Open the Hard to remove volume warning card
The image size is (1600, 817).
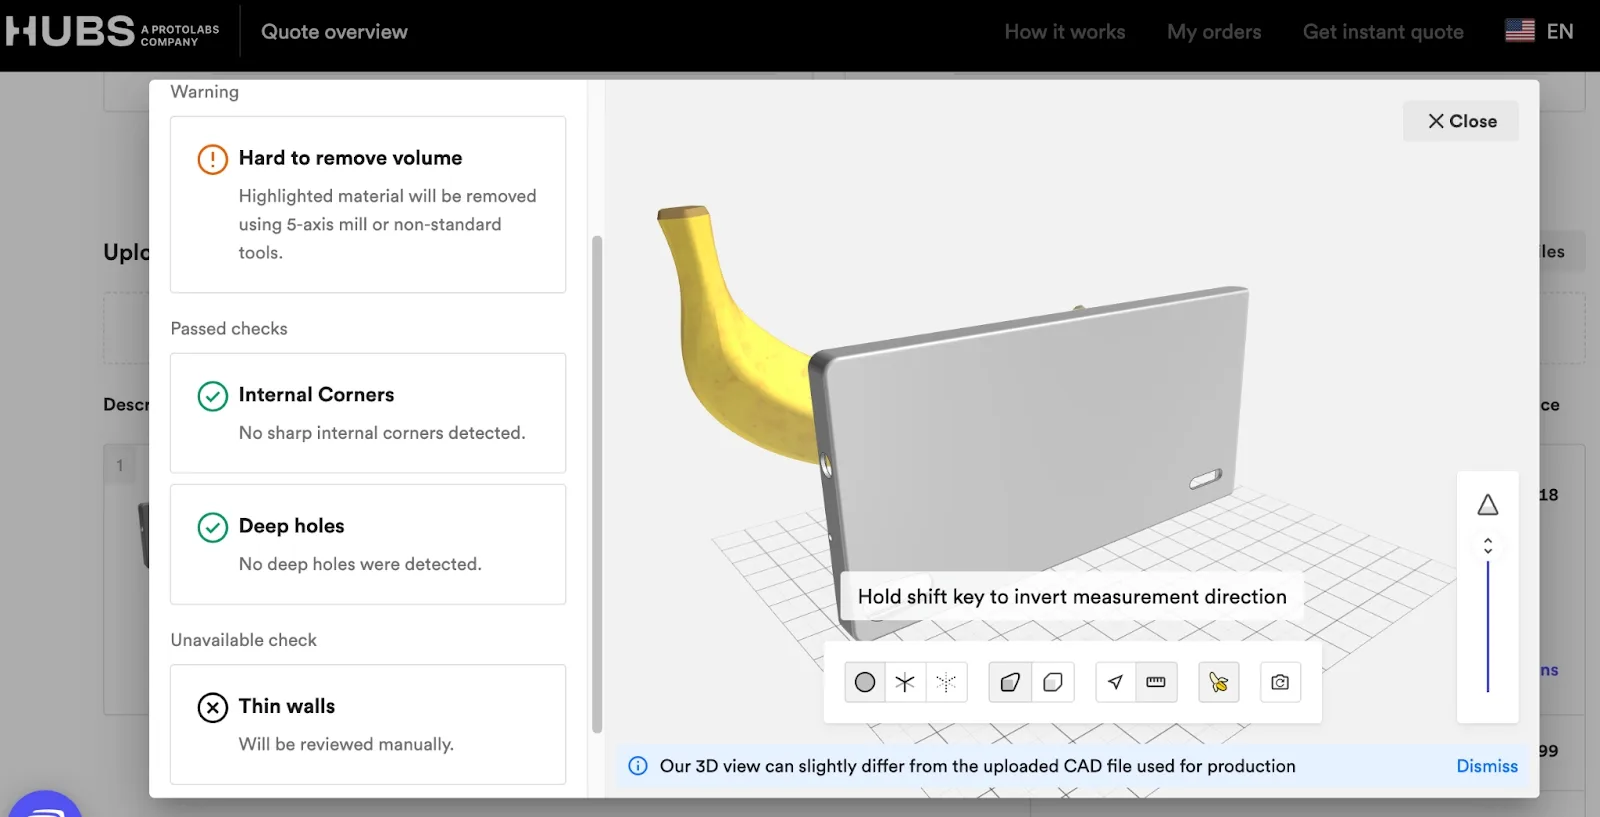tap(368, 205)
